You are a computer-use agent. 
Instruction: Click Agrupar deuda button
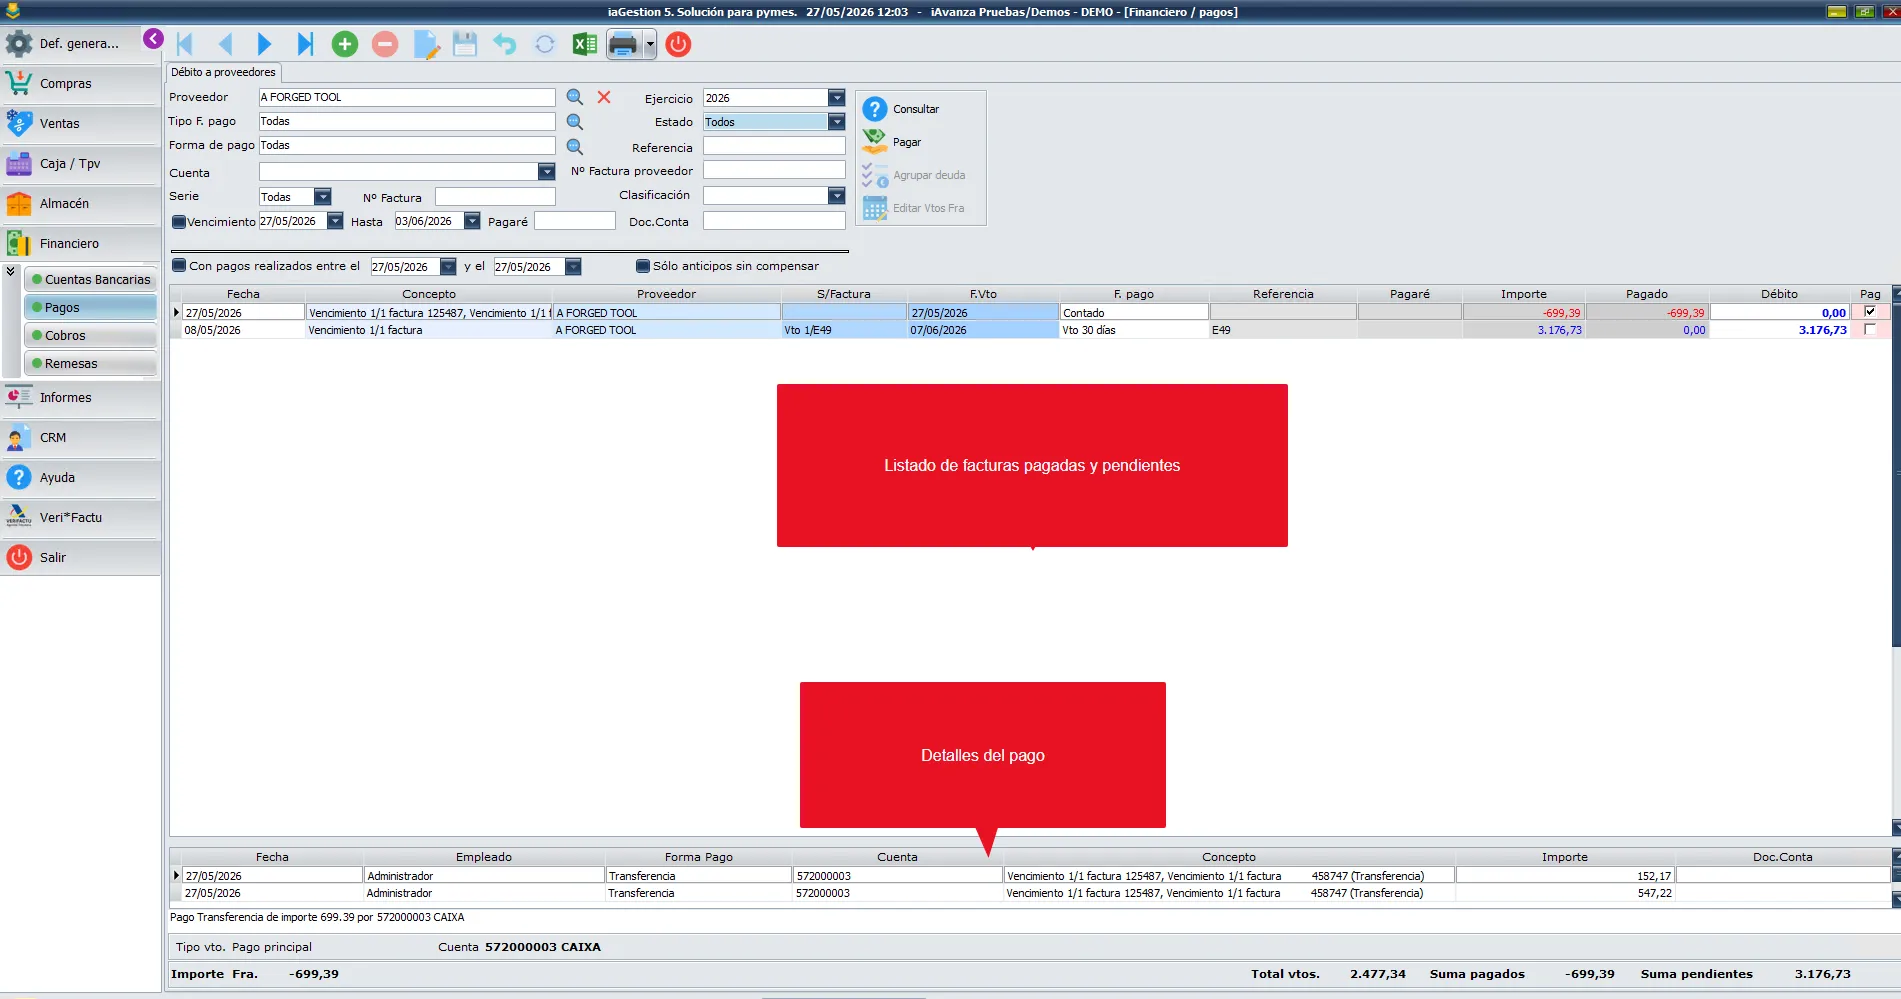click(914, 175)
